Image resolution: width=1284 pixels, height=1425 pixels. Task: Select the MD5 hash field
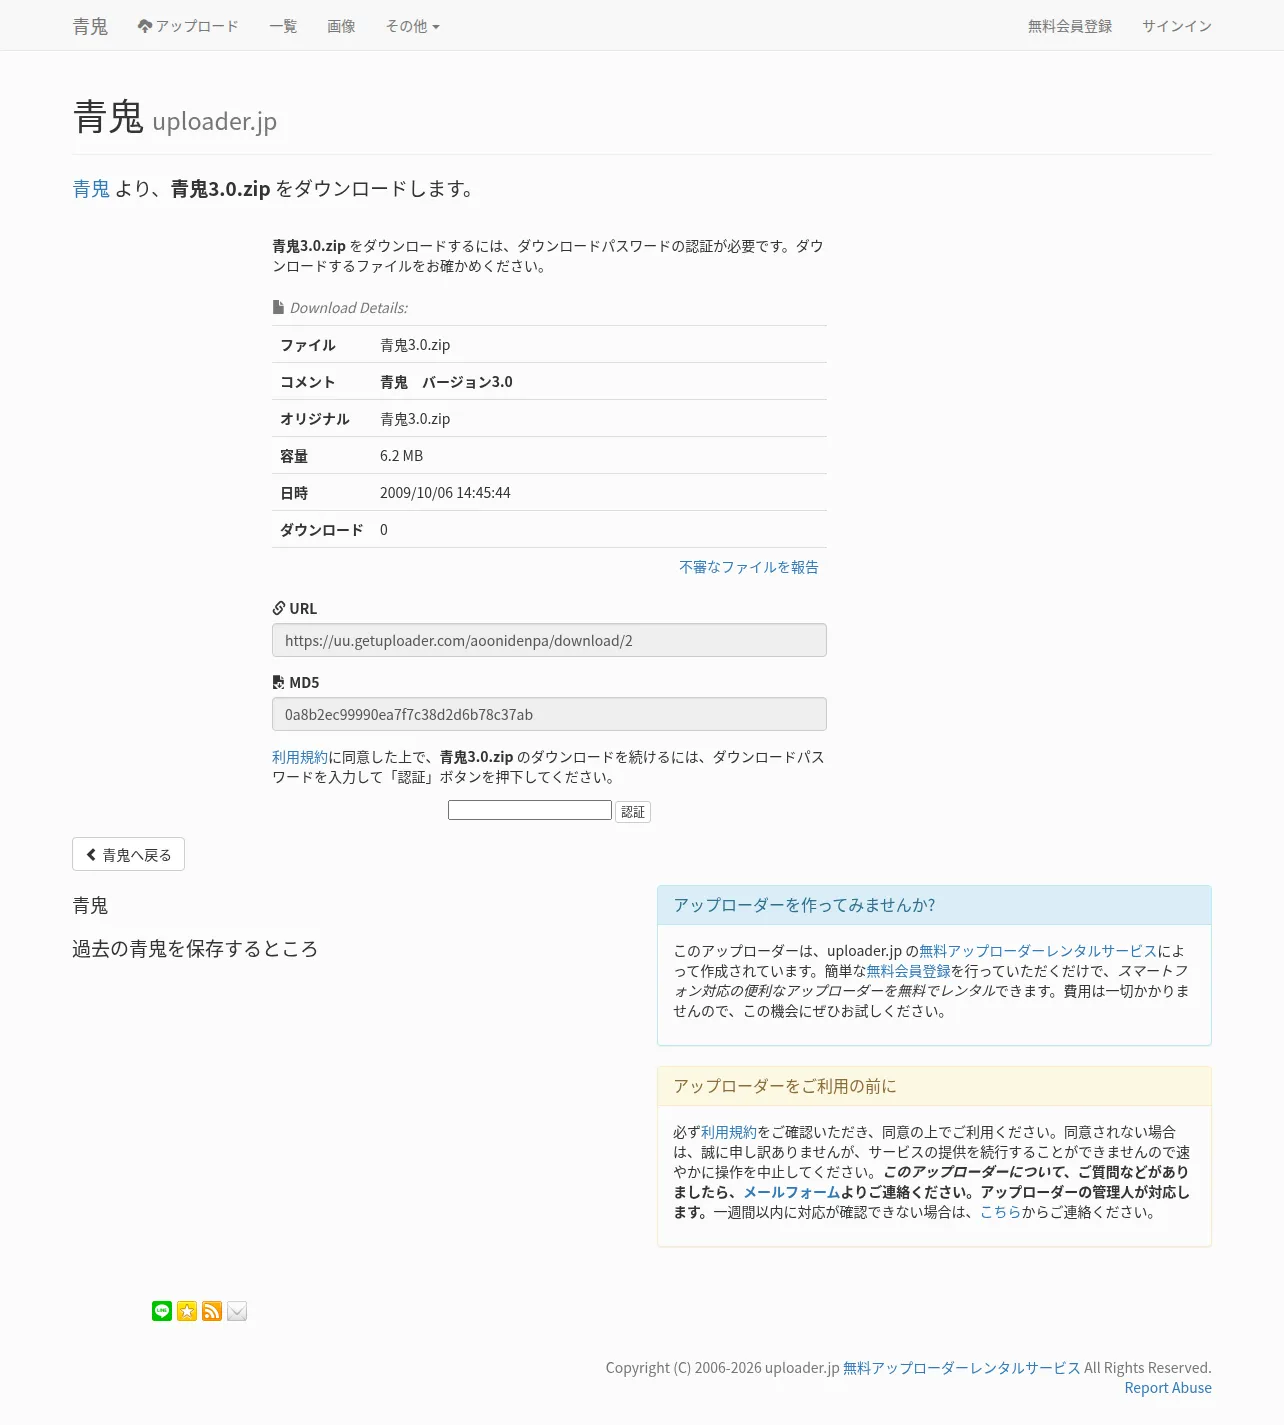(x=549, y=714)
